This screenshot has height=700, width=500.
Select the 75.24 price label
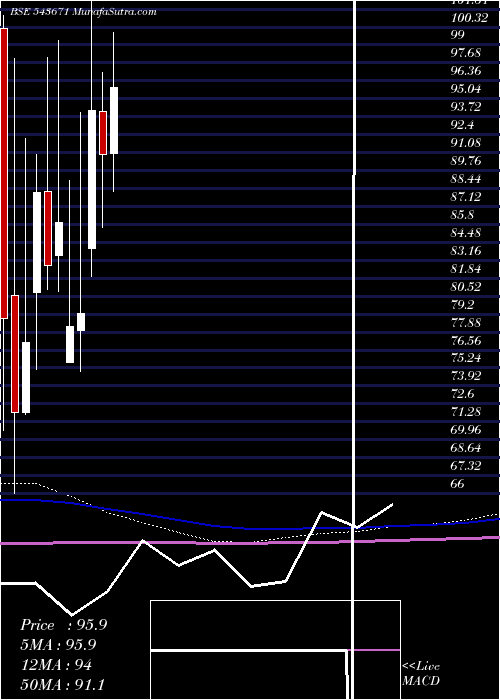466,358
